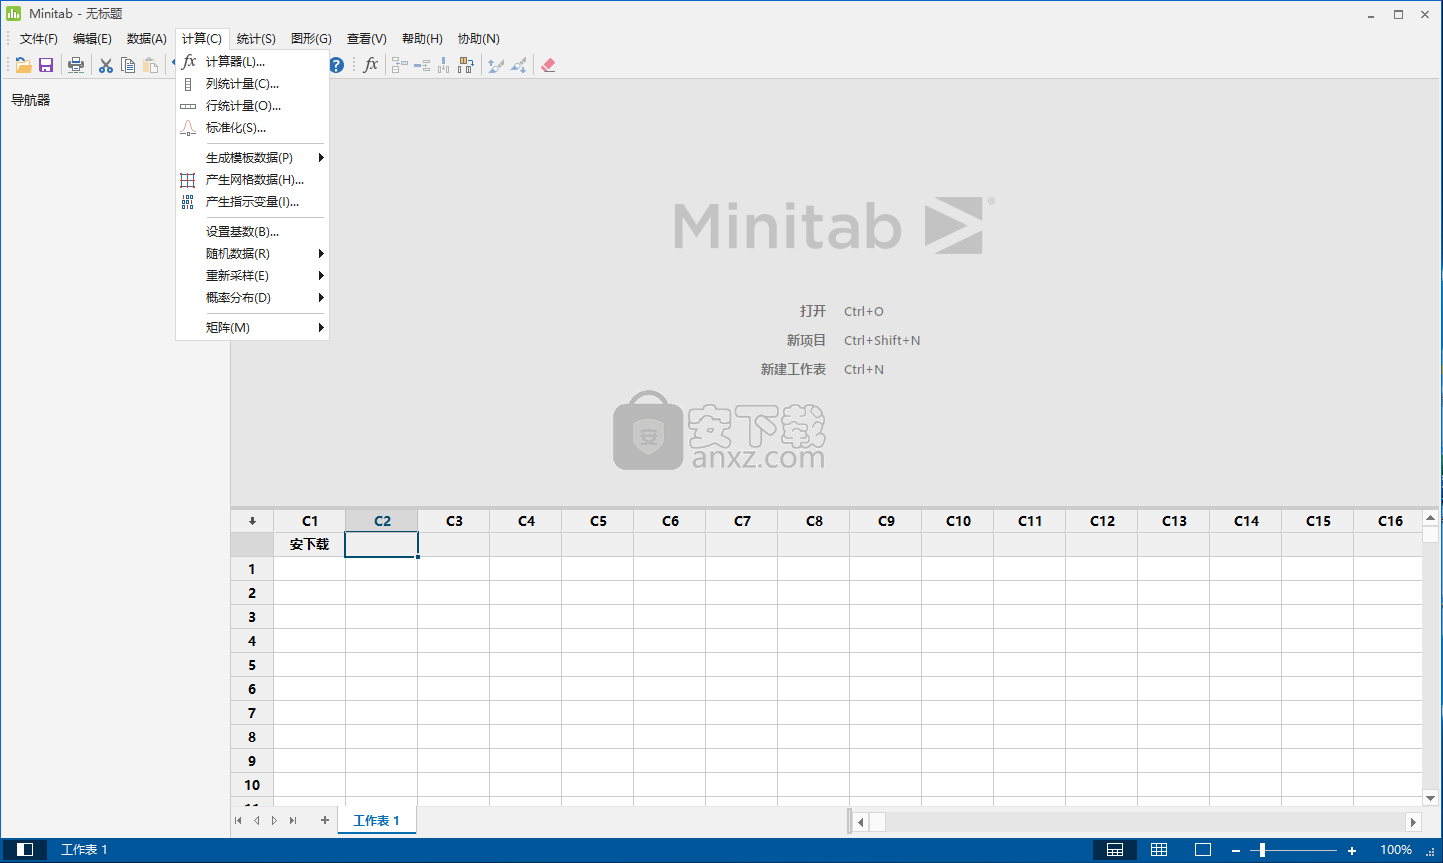Open the 文件(F) menu
The width and height of the screenshot is (1443, 863).
point(39,39)
